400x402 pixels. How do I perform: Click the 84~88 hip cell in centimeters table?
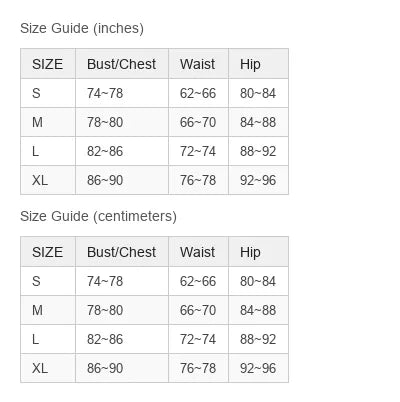258,310
